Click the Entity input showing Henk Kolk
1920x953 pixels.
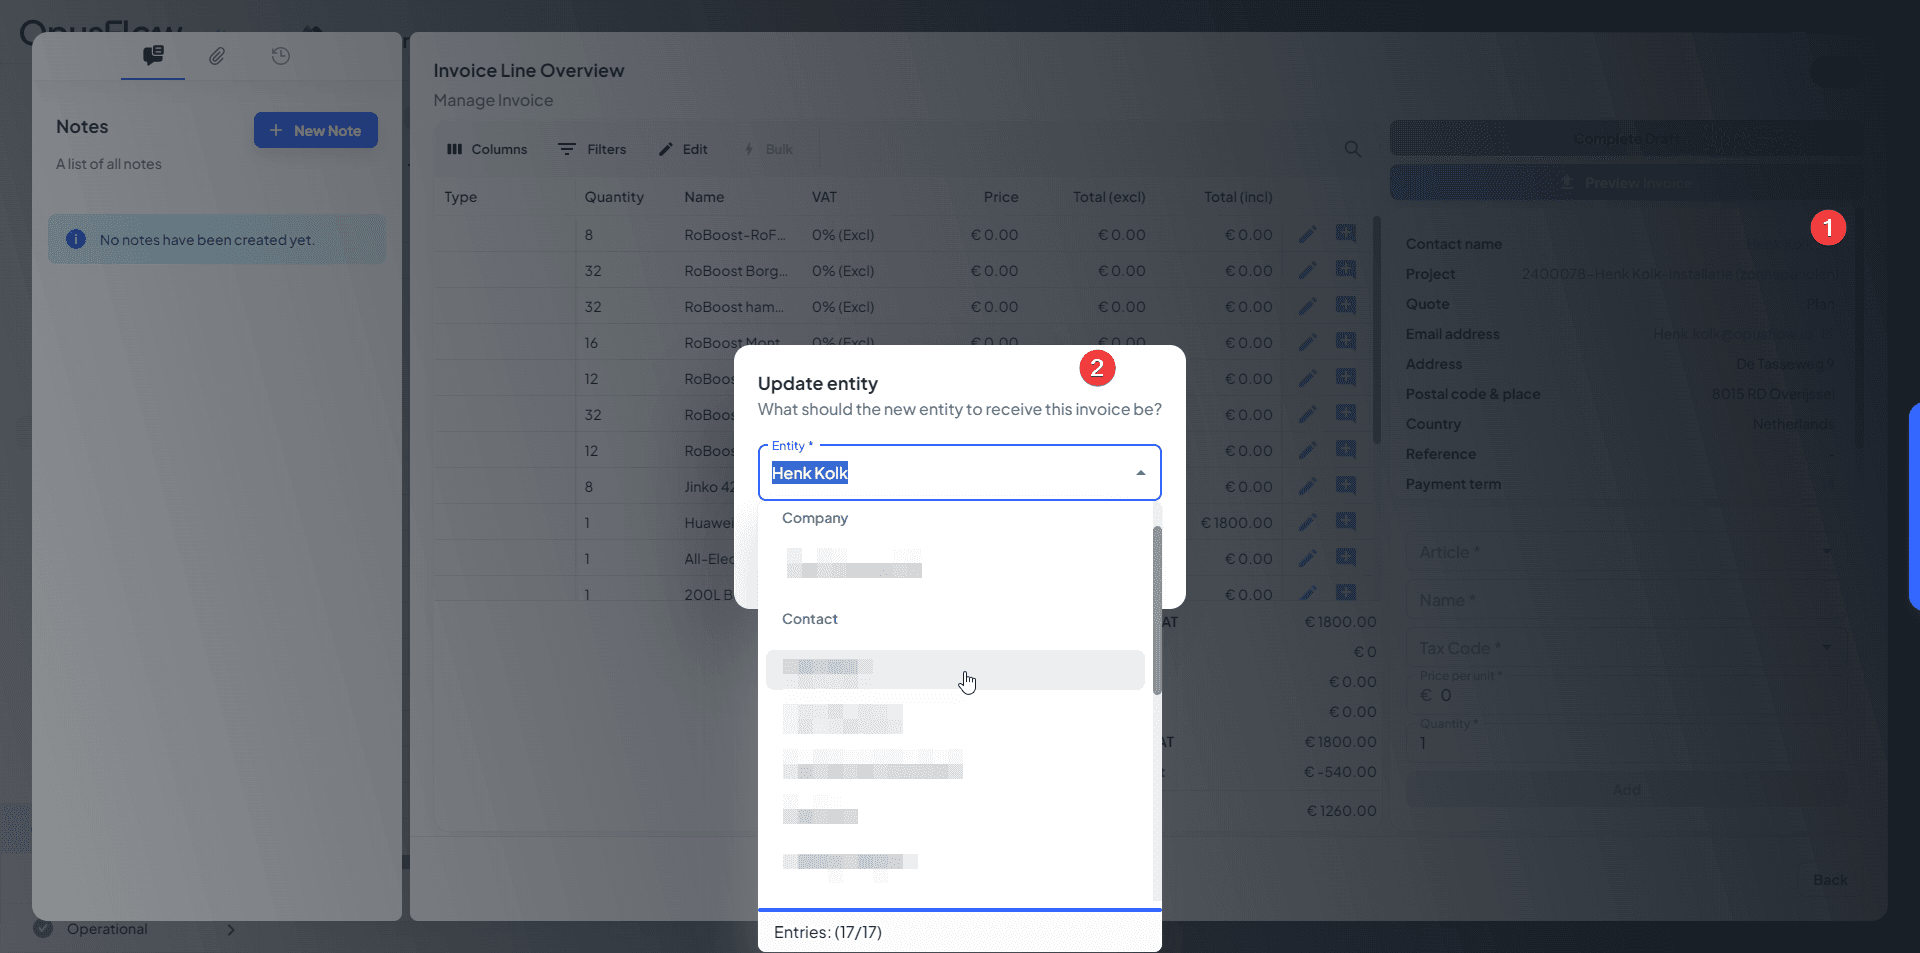[940, 473]
